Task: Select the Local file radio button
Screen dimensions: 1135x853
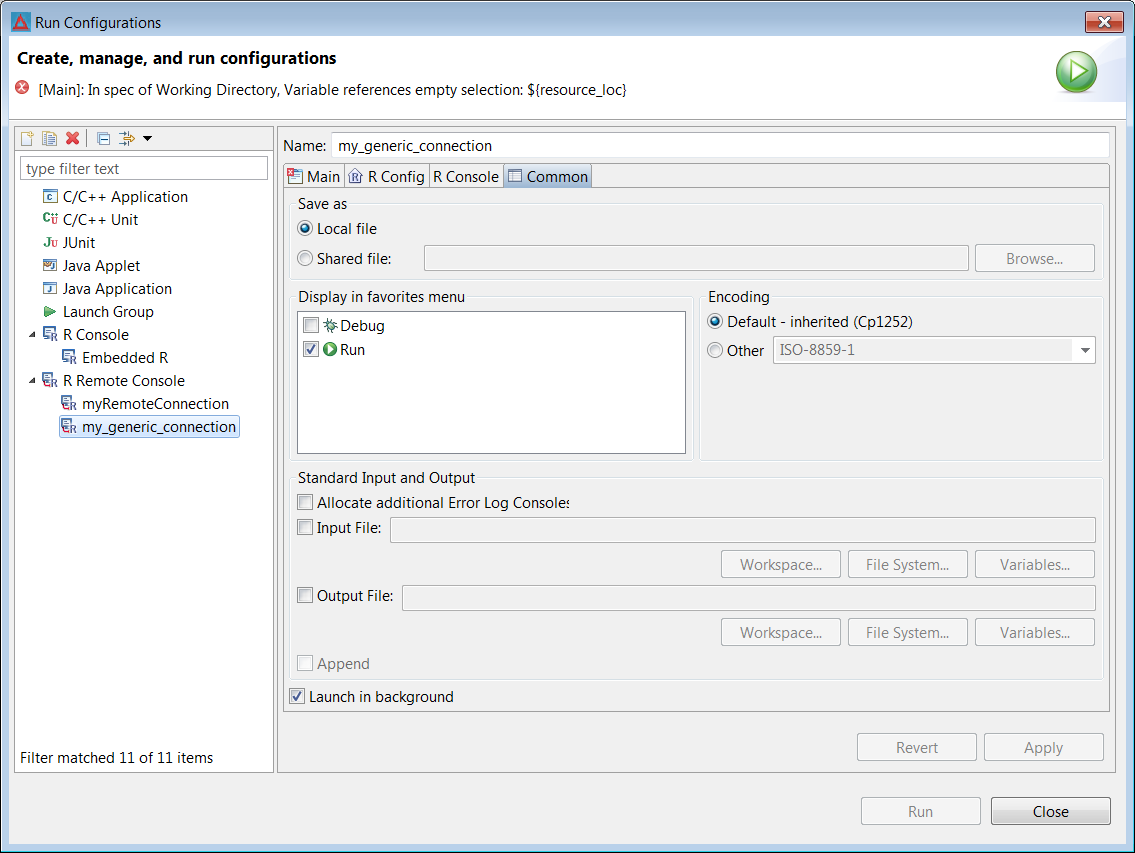Action: click(x=305, y=228)
